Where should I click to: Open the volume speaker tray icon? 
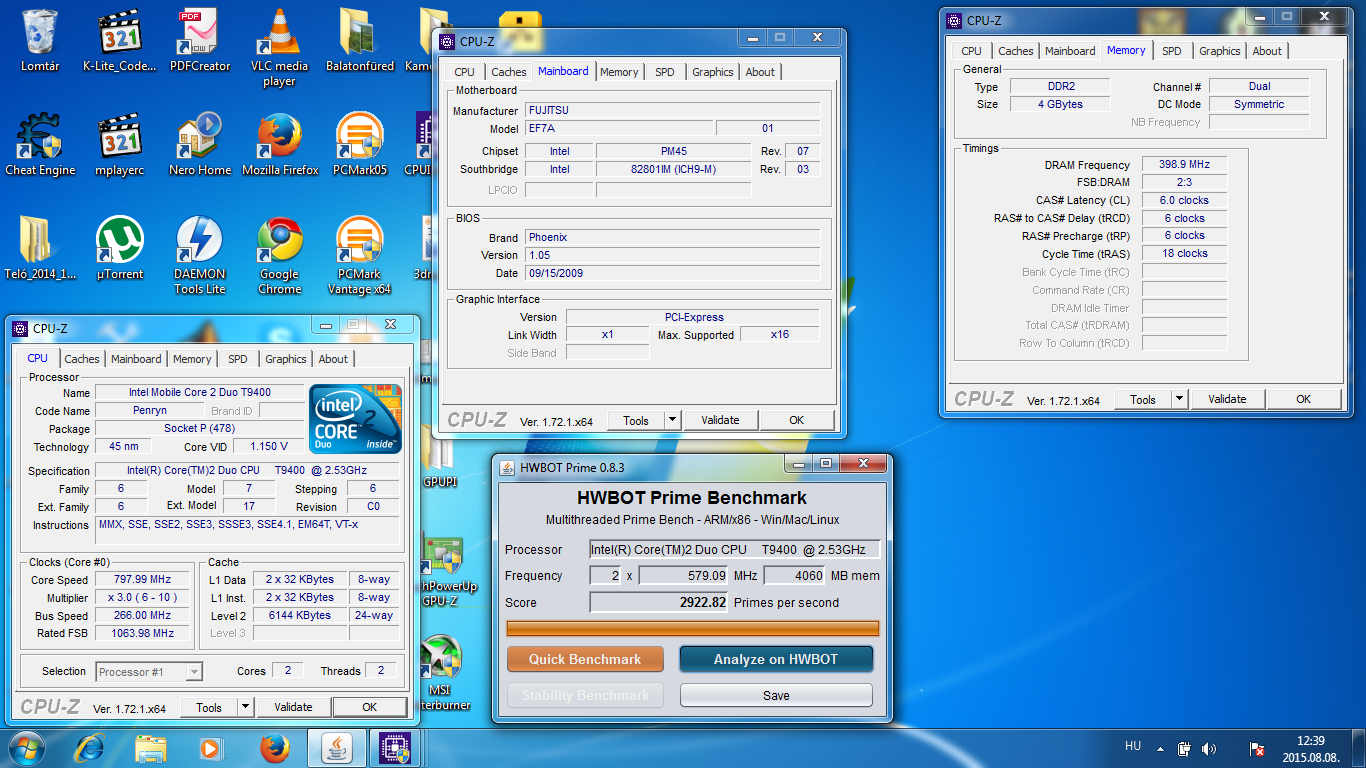1209,748
